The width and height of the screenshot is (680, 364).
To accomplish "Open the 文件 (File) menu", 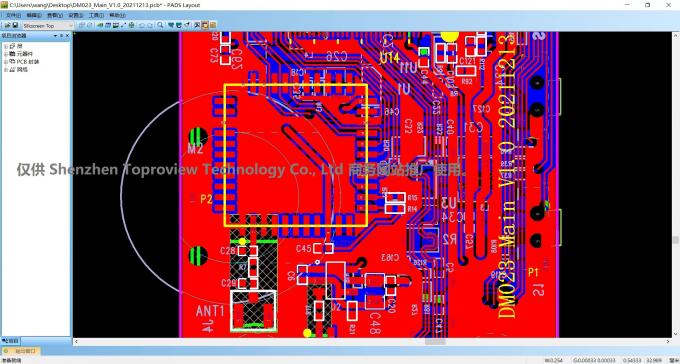I will coord(13,15).
